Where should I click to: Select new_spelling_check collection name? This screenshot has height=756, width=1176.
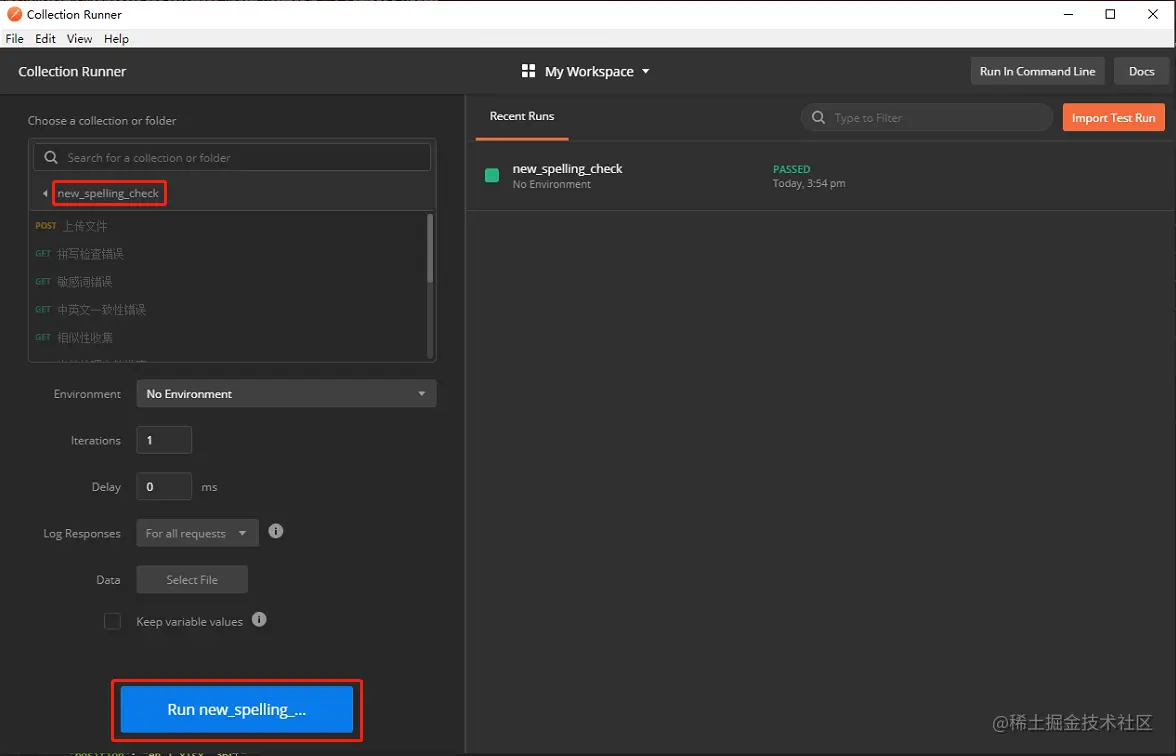tap(108, 194)
